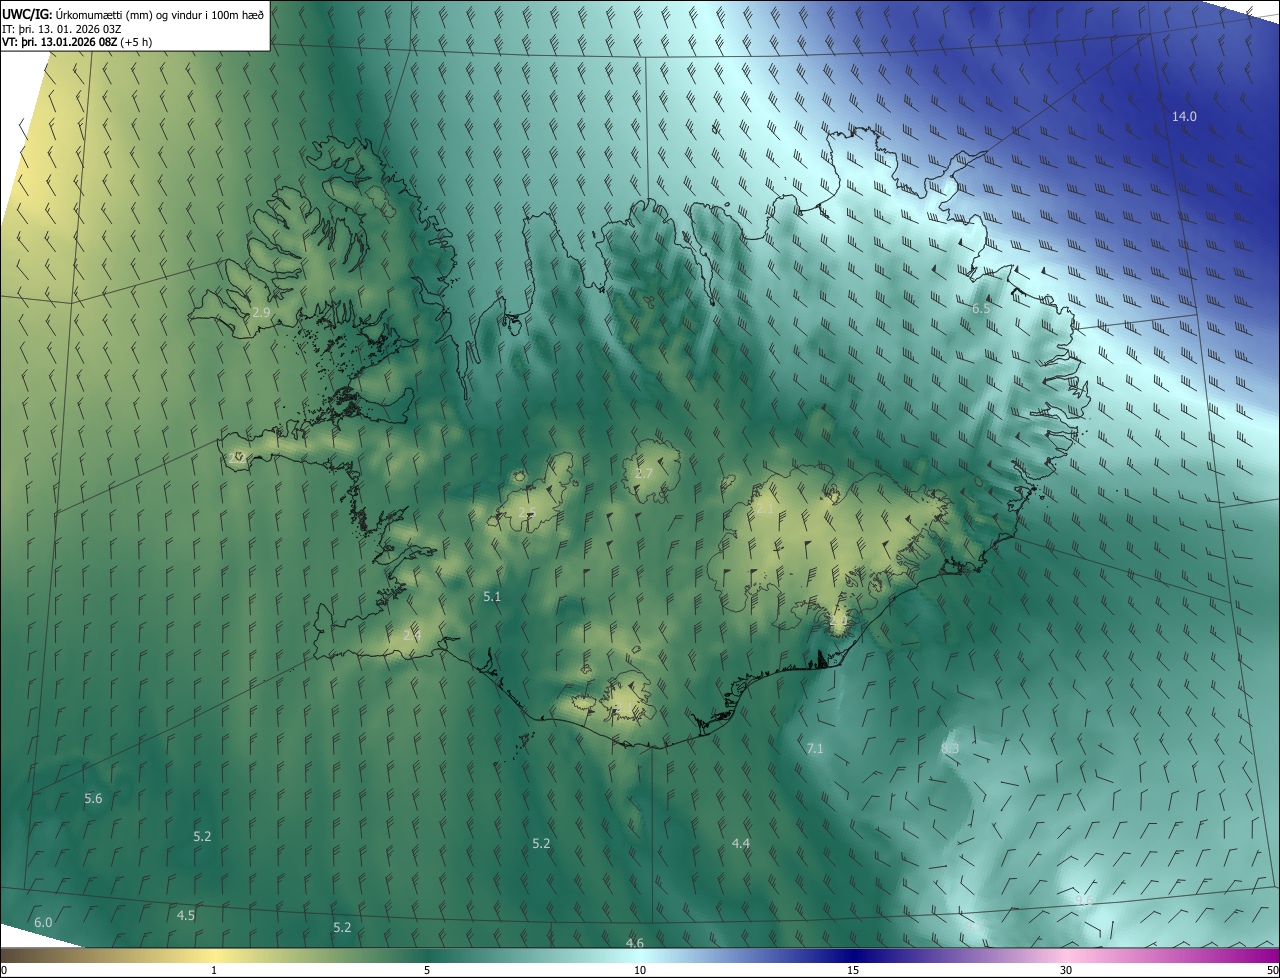Click the 5.6 precipitation value
The height and width of the screenshot is (978, 1280).
coord(93,799)
